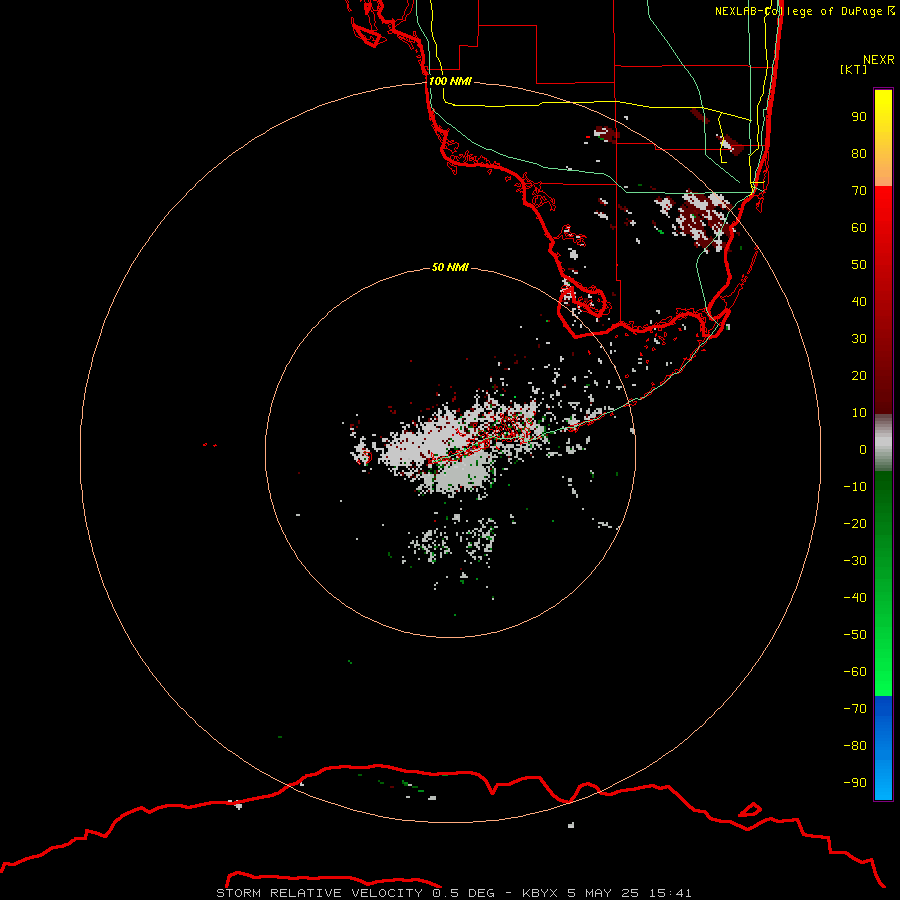Click the -50 value on the velocity scale
Viewport: 900px width, 900px height.
855,635
